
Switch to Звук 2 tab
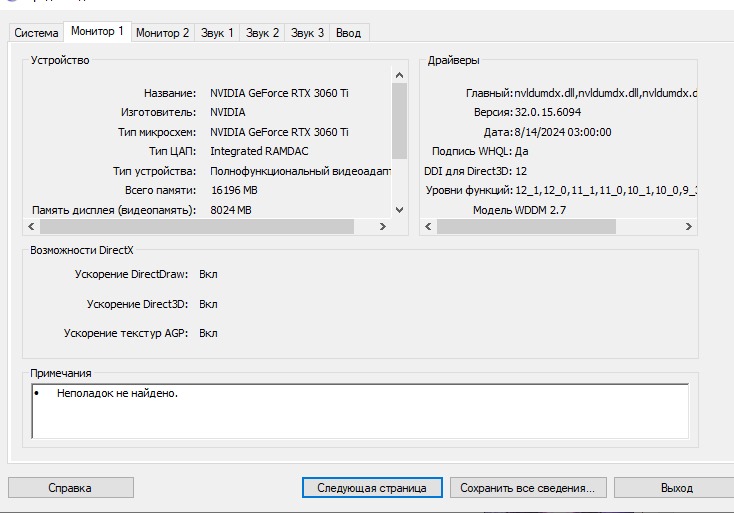tap(262, 33)
